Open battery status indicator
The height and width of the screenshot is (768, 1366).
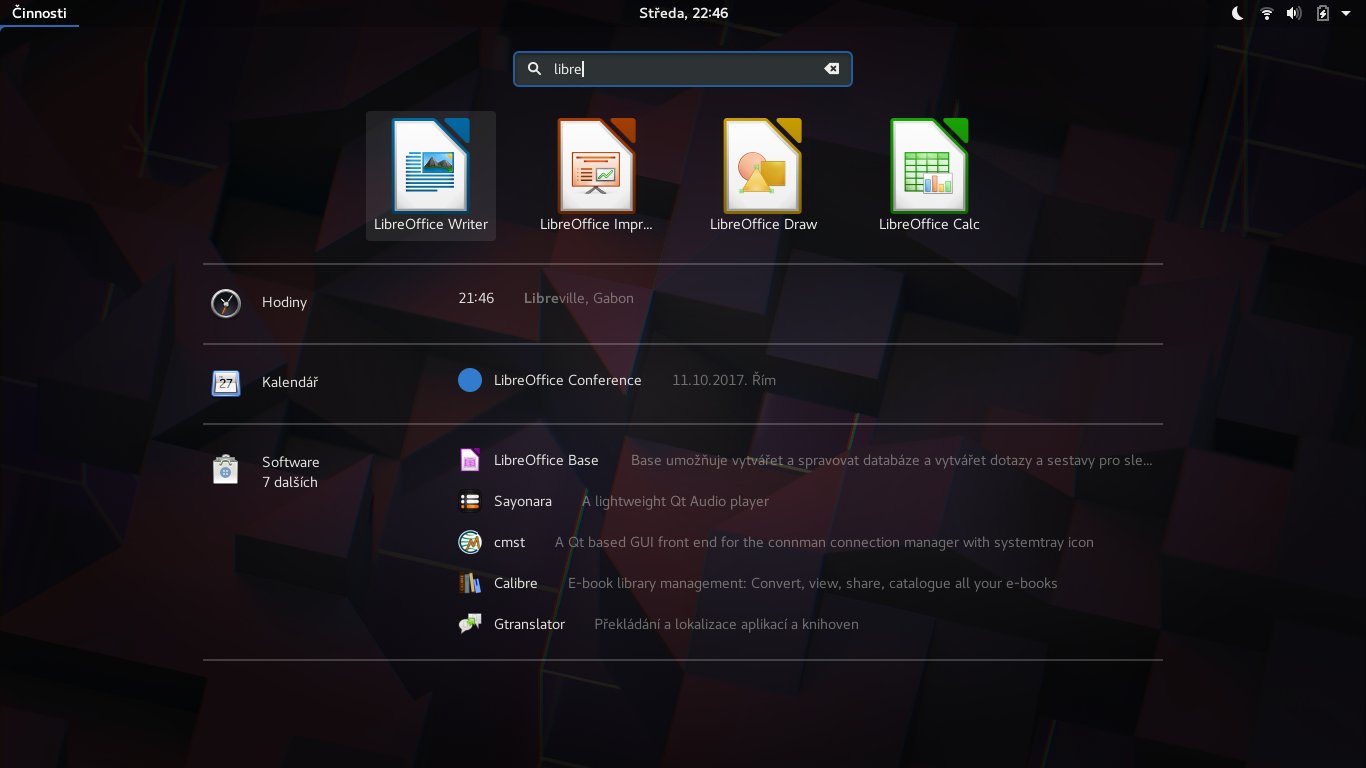click(x=1323, y=13)
